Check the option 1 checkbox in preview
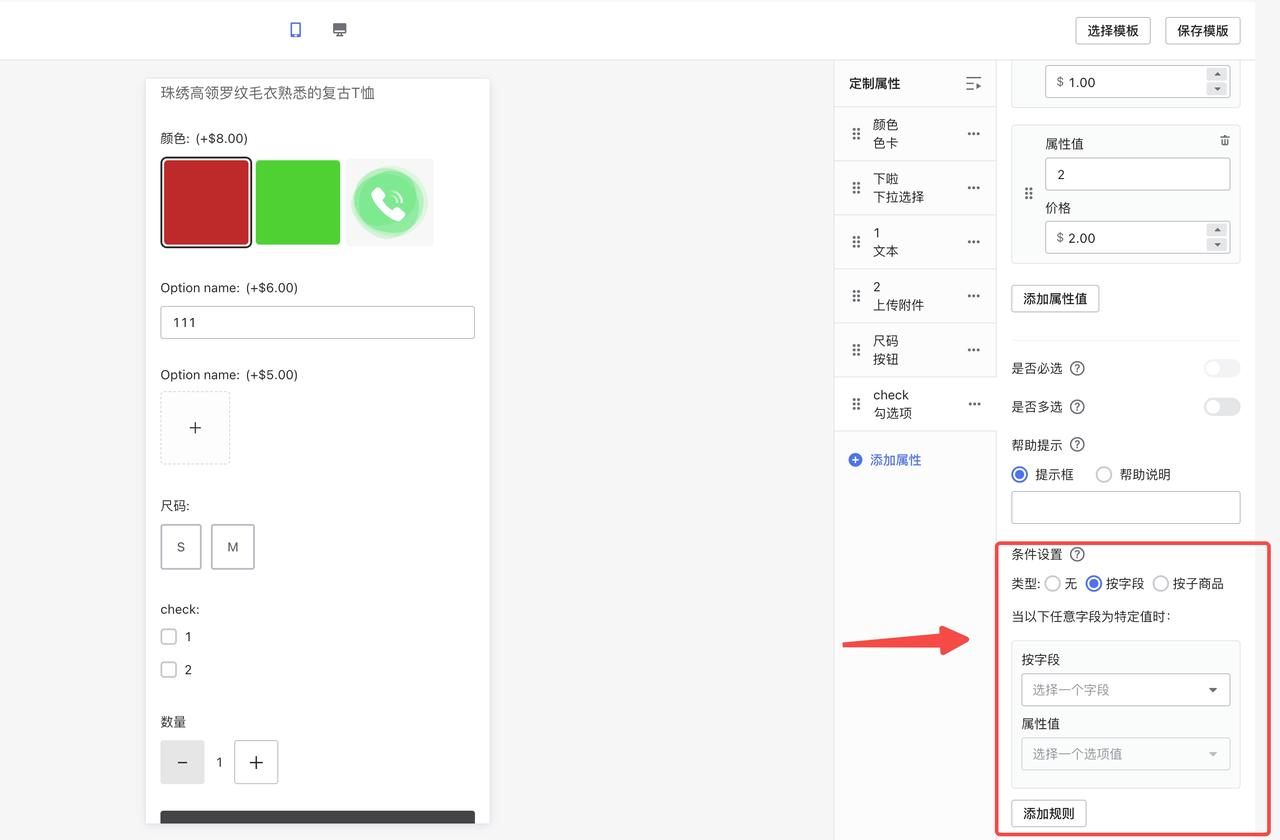 pyautogui.click(x=169, y=637)
